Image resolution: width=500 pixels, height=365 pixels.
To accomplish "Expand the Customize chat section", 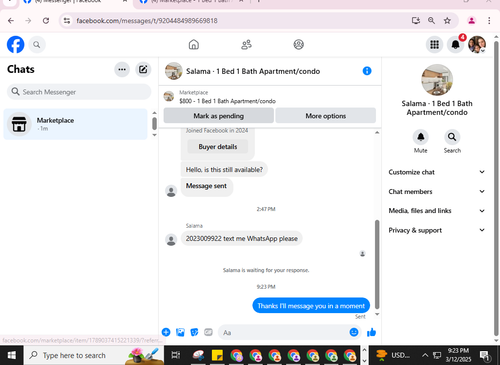I will coord(436,172).
